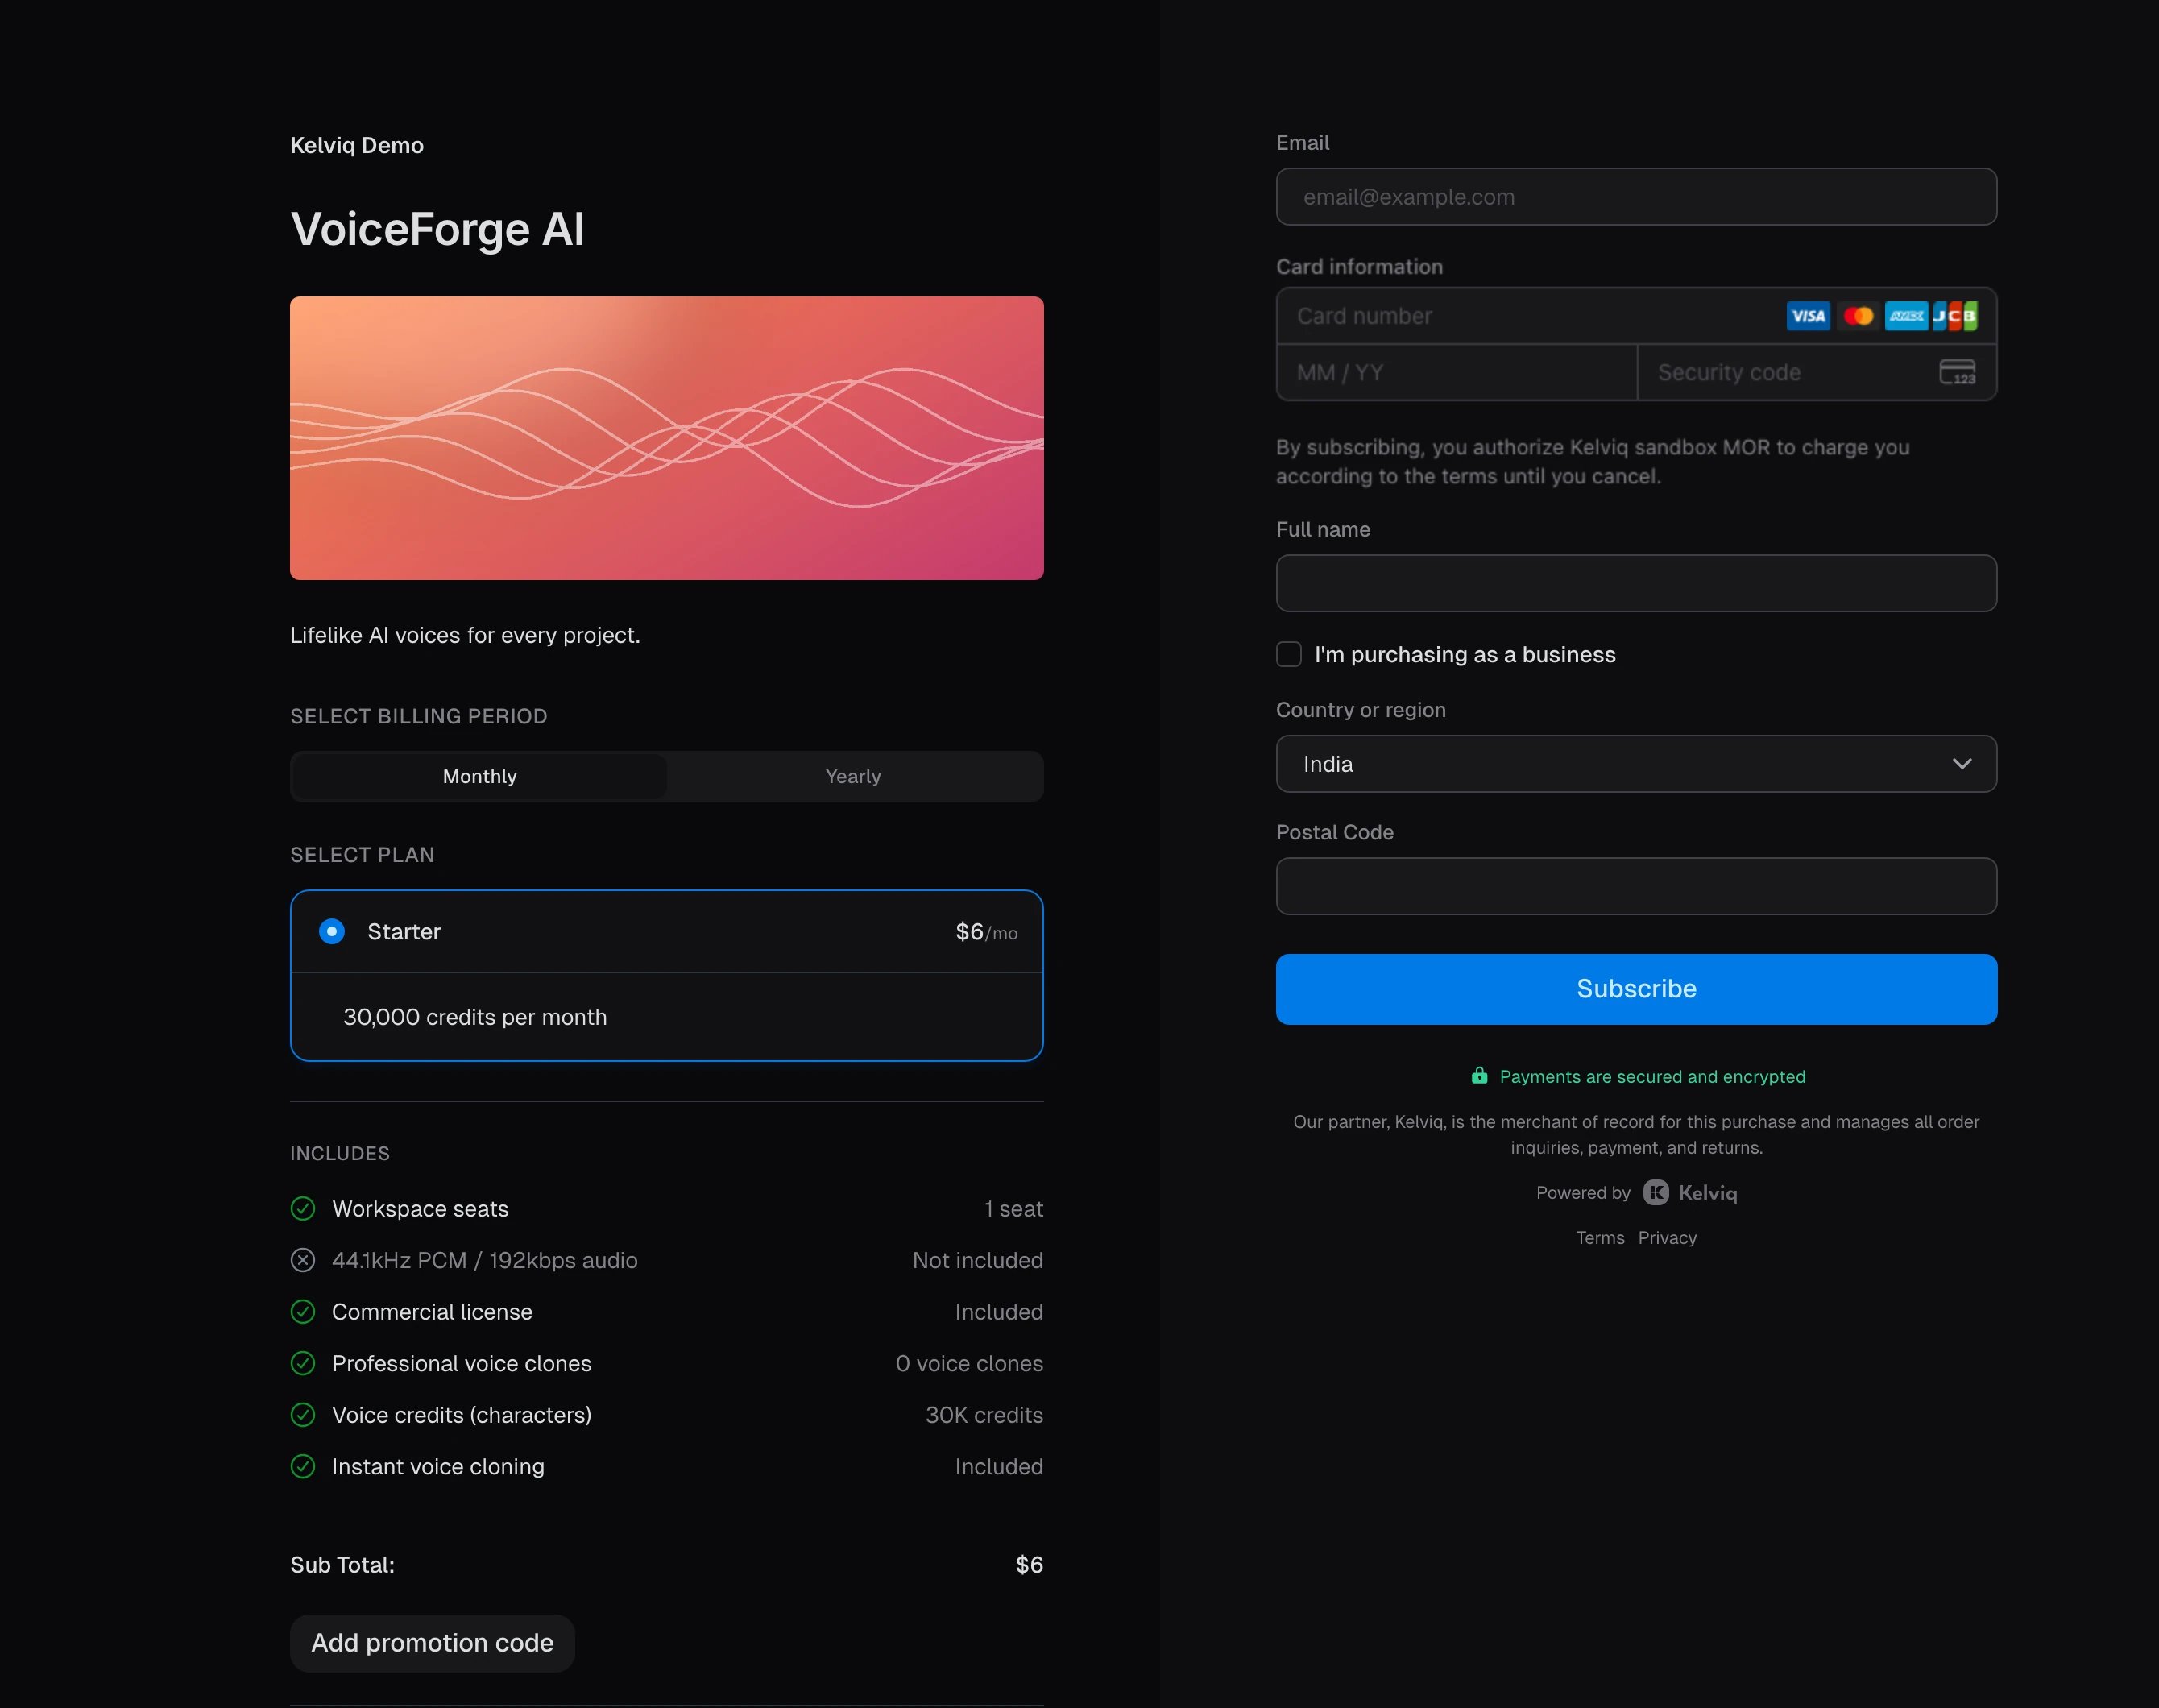Click the Subscribe button
This screenshot has width=2159, height=1708.
1636,989
